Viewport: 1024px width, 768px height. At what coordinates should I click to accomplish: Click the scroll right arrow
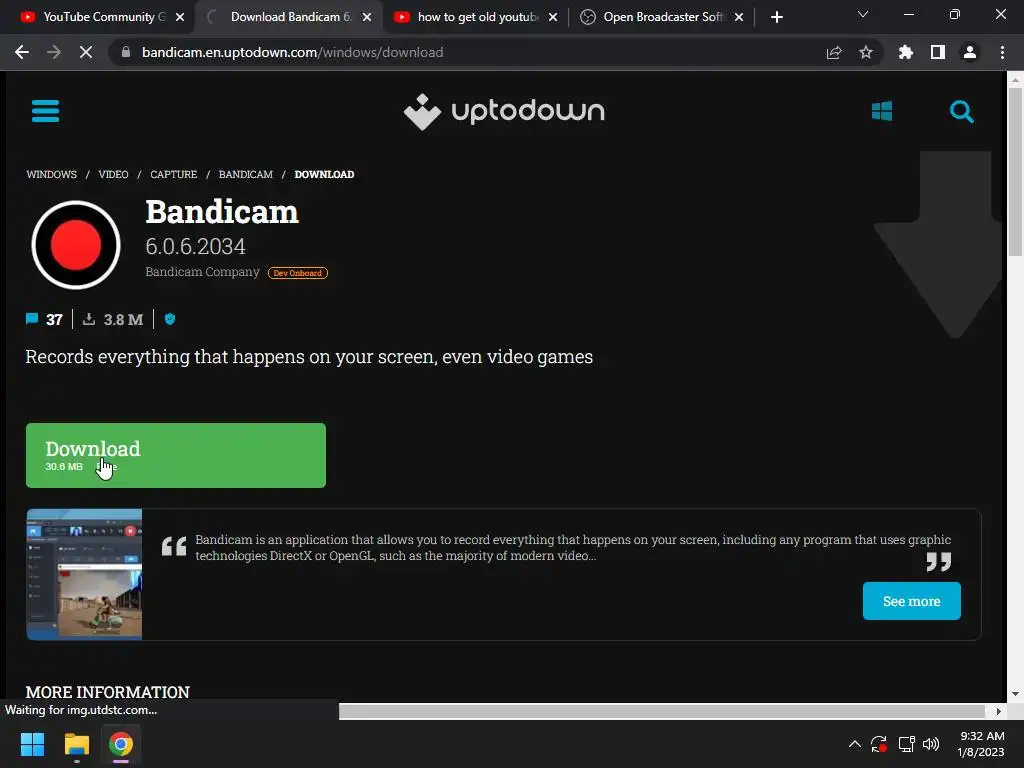tap(998, 711)
